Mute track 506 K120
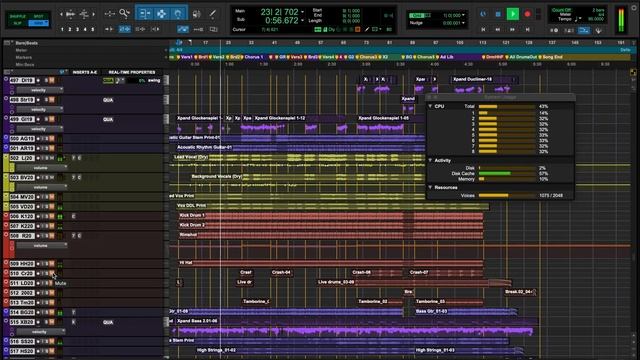This screenshot has height=360, width=640. tap(52, 216)
